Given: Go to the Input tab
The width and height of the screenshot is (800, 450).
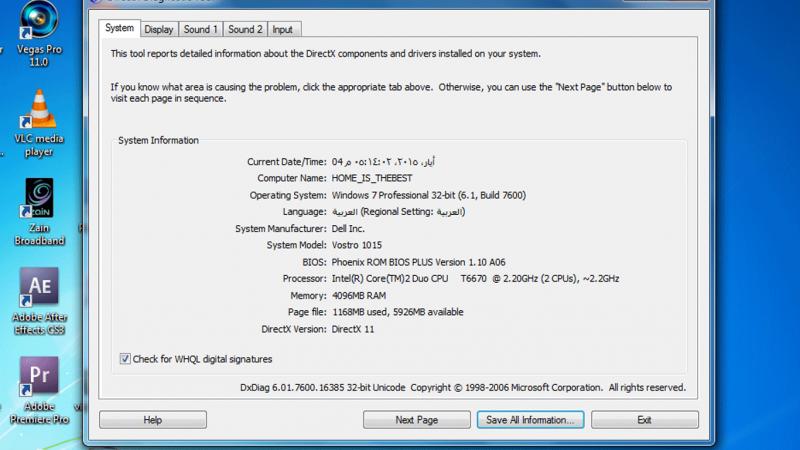Looking at the screenshot, I should 283,30.
